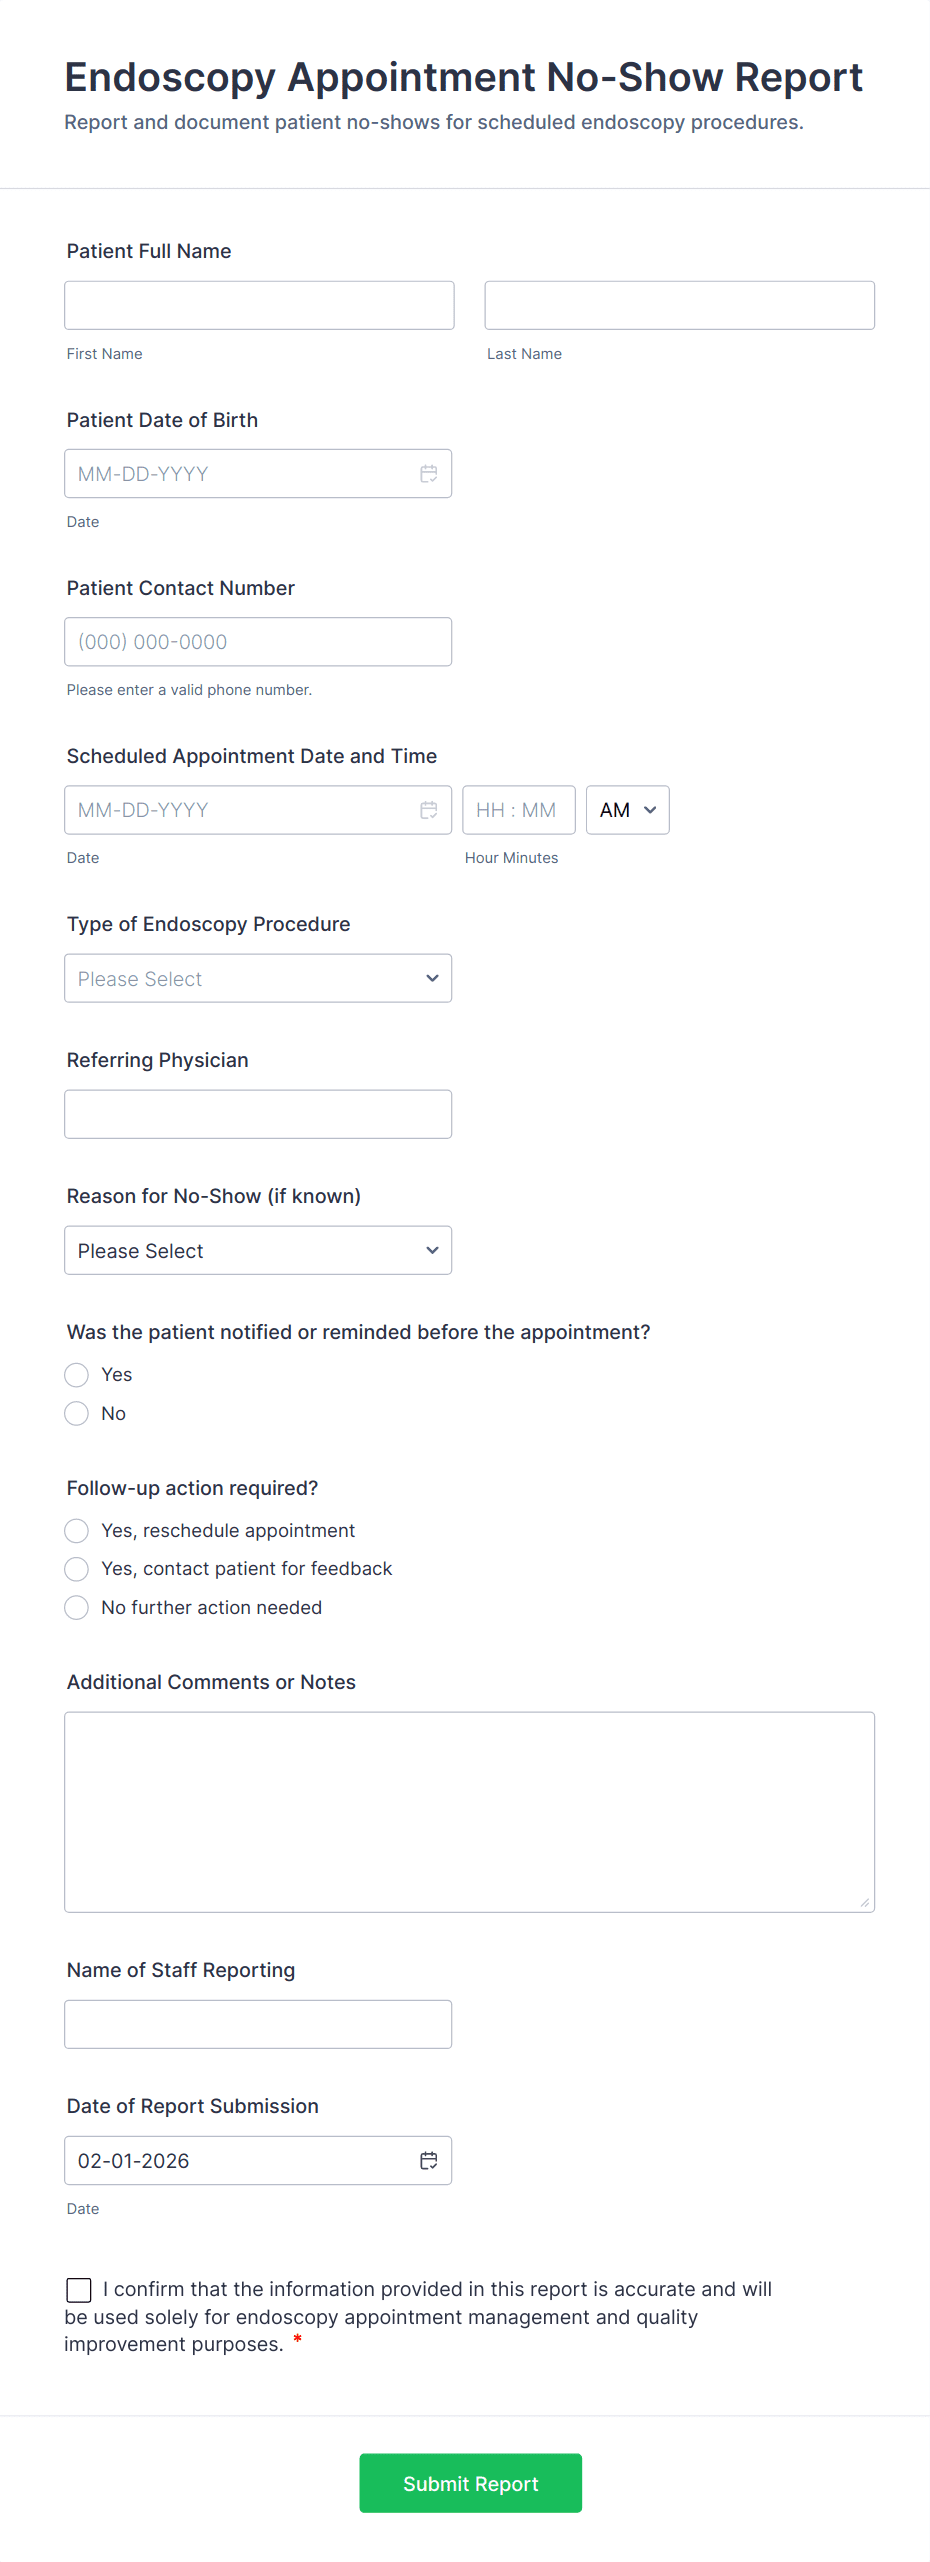The image size is (930, 2562).
Task: Click the Patient Contact Number field
Action: [258, 642]
